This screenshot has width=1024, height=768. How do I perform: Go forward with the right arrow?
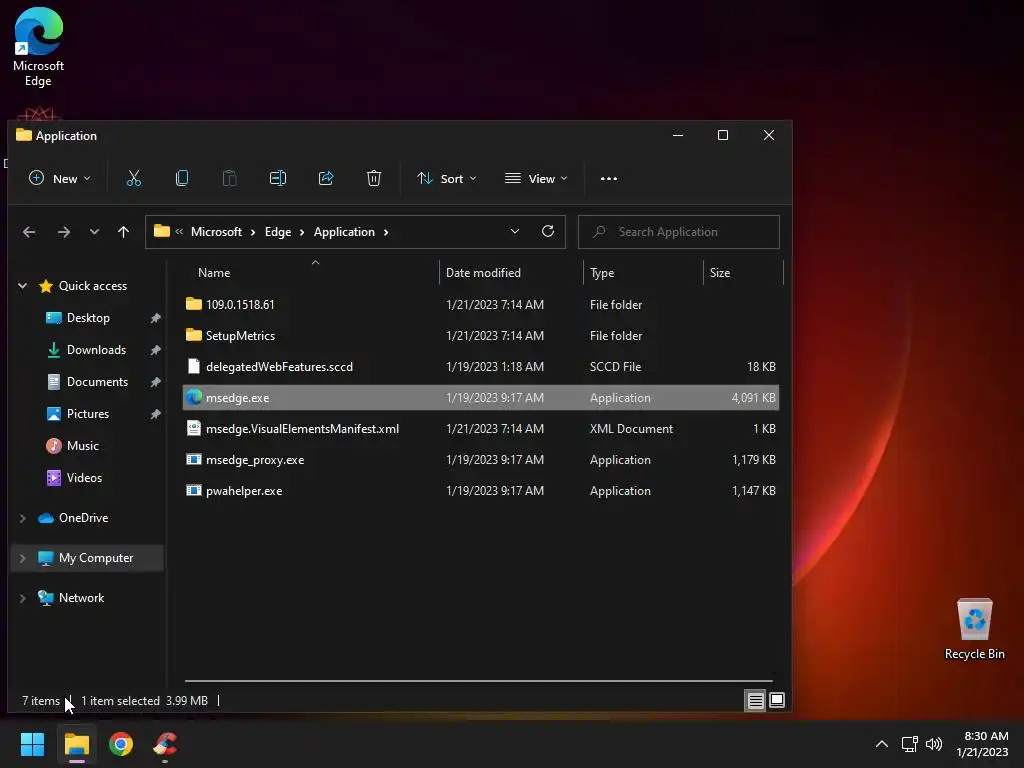tap(63, 232)
